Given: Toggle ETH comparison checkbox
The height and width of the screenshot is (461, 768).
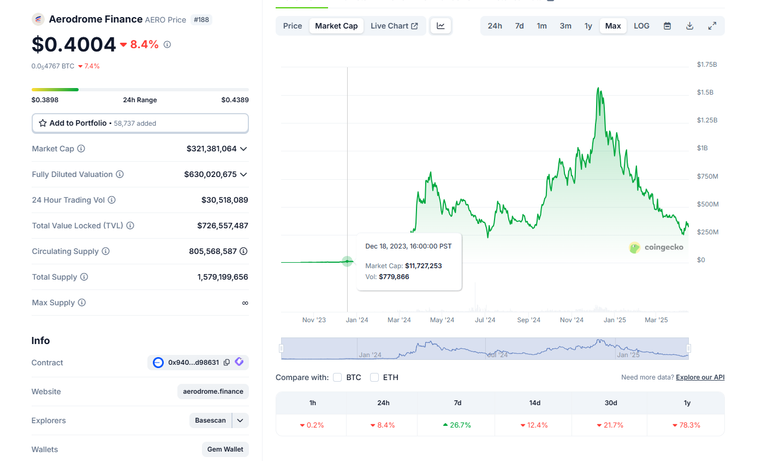Looking at the screenshot, I should (375, 377).
